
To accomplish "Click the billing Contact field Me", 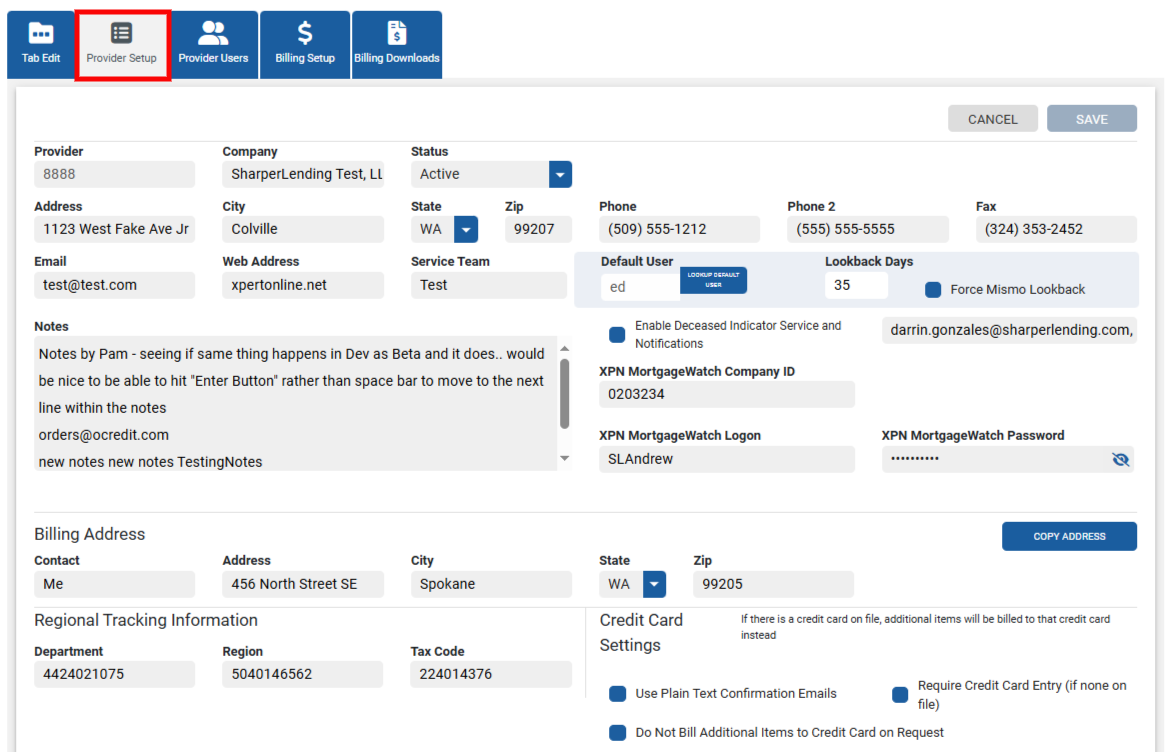I will [114, 584].
